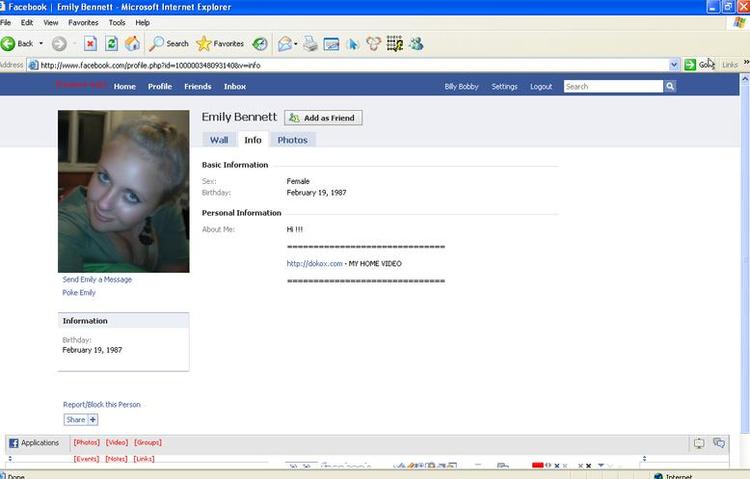Image resolution: width=750 pixels, height=479 pixels.
Task: Refresh the page with the green arrows icon
Action: tap(111, 44)
